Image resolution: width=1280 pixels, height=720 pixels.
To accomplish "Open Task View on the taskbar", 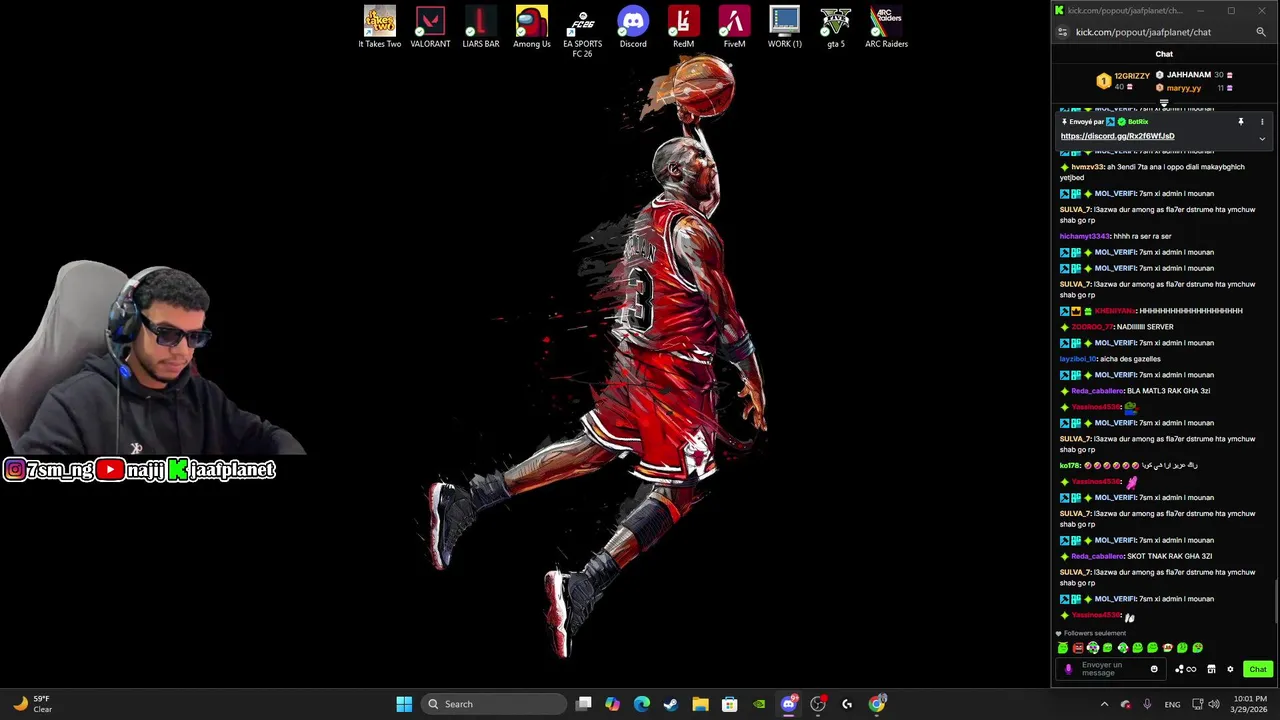I will pyautogui.click(x=584, y=704).
